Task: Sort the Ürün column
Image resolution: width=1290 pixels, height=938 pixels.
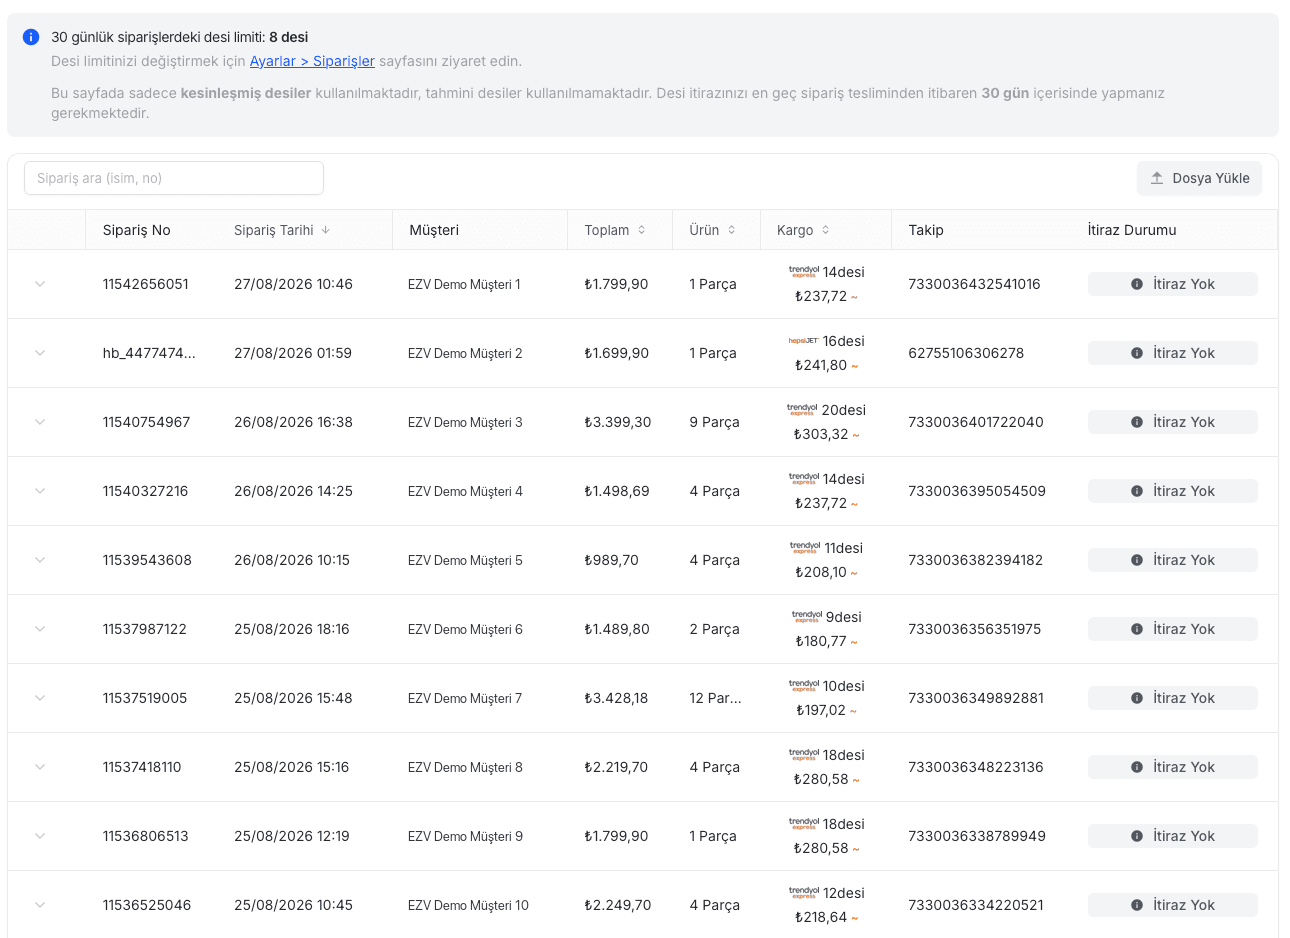Action: point(732,230)
